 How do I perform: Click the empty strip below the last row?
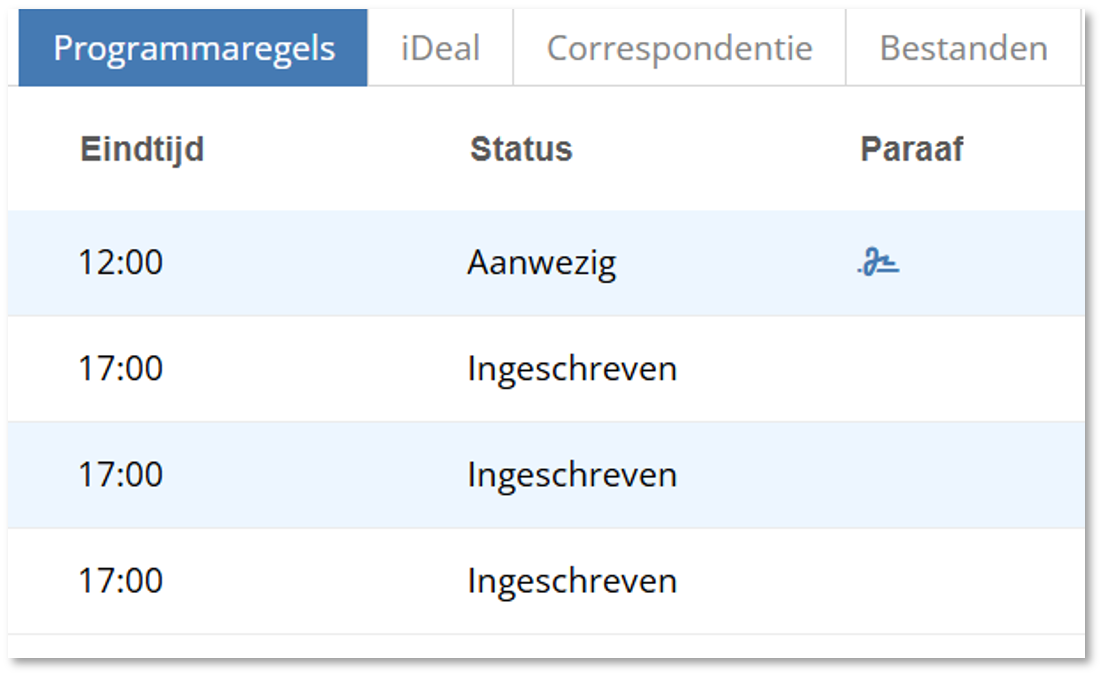tap(545, 646)
